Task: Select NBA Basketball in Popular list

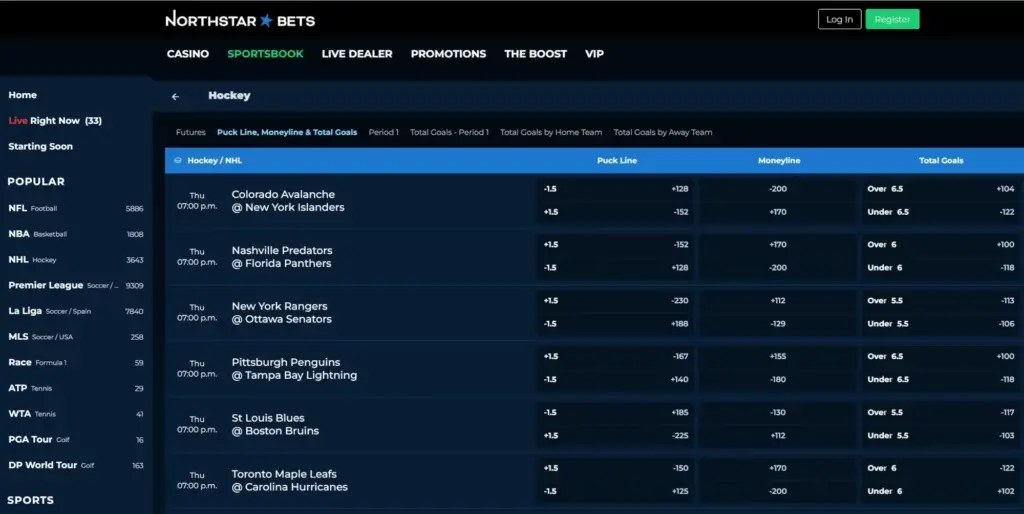Action: pyautogui.click(x=76, y=234)
